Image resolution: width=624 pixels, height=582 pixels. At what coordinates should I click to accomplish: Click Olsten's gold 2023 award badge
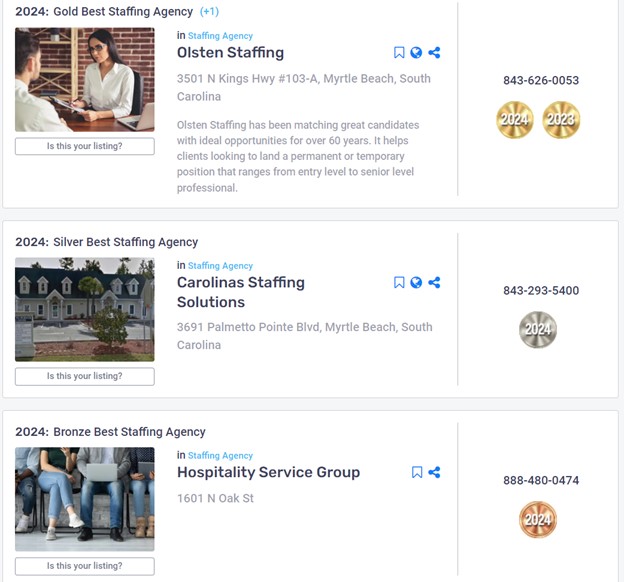(x=561, y=120)
